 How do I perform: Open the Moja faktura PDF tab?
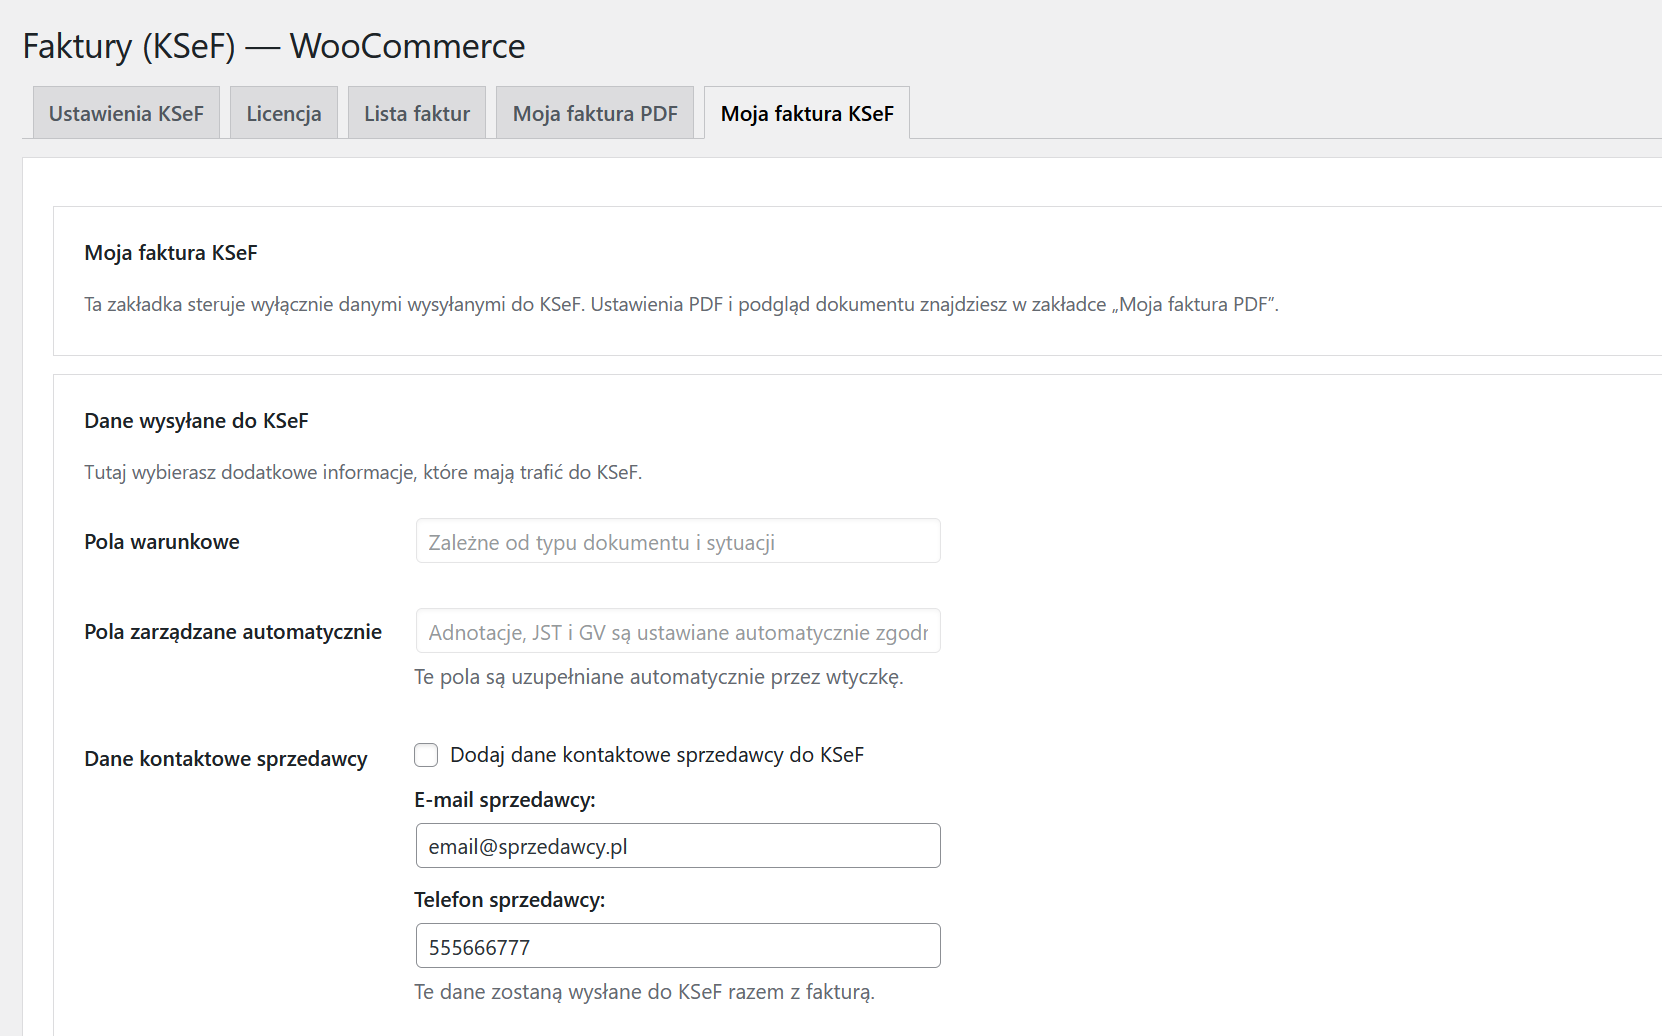coord(595,113)
